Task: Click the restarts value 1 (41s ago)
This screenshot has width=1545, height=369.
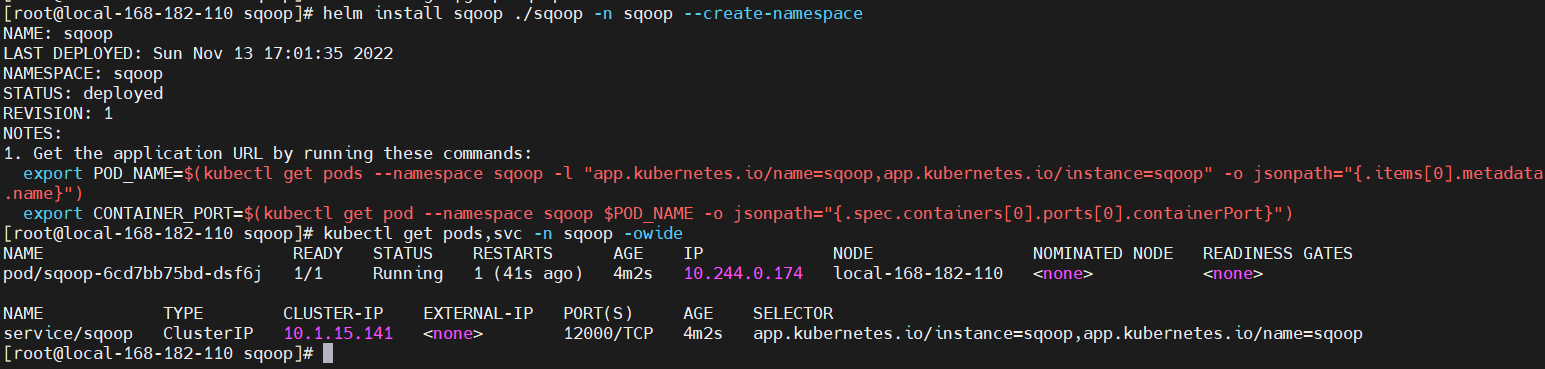Action: click(x=528, y=273)
